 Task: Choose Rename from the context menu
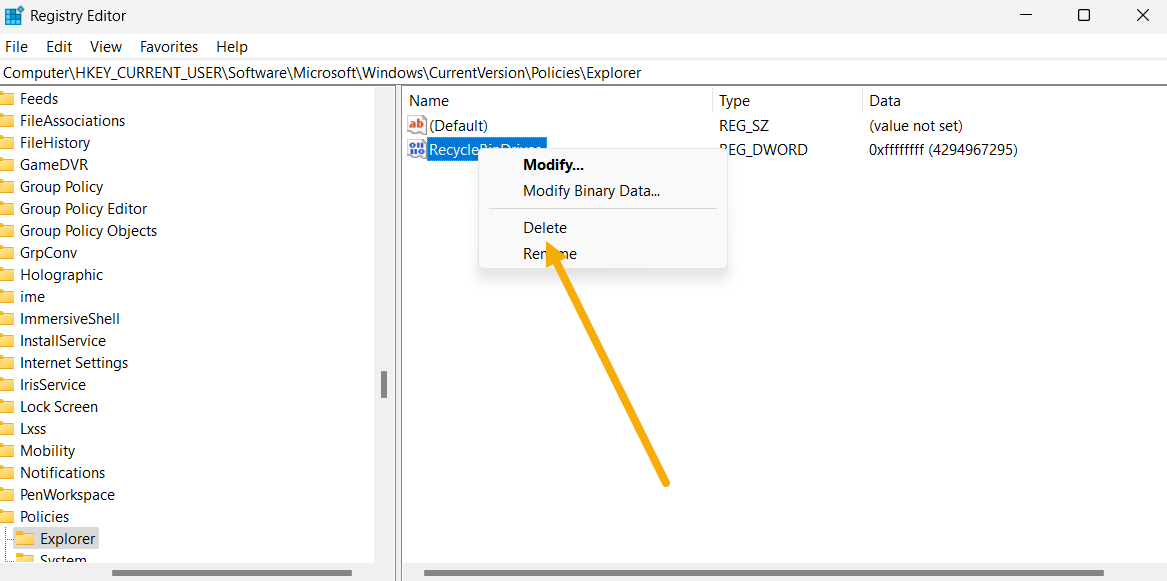[x=549, y=253]
